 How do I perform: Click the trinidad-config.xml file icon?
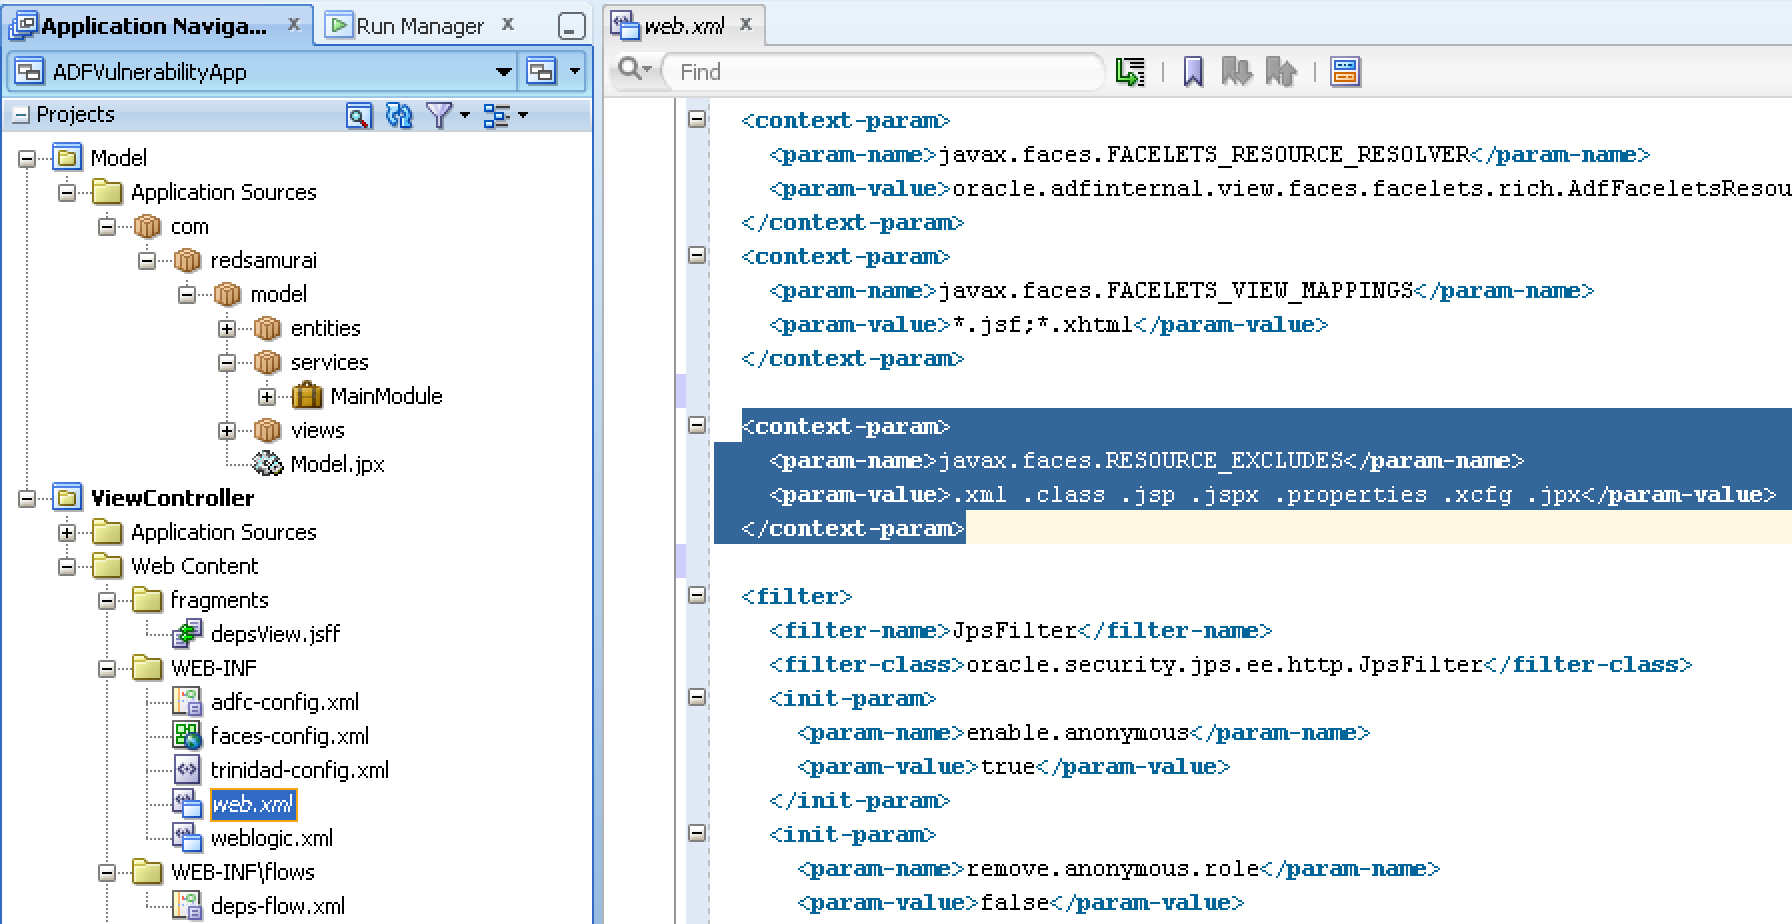pyautogui.click(x=187, y=770)
